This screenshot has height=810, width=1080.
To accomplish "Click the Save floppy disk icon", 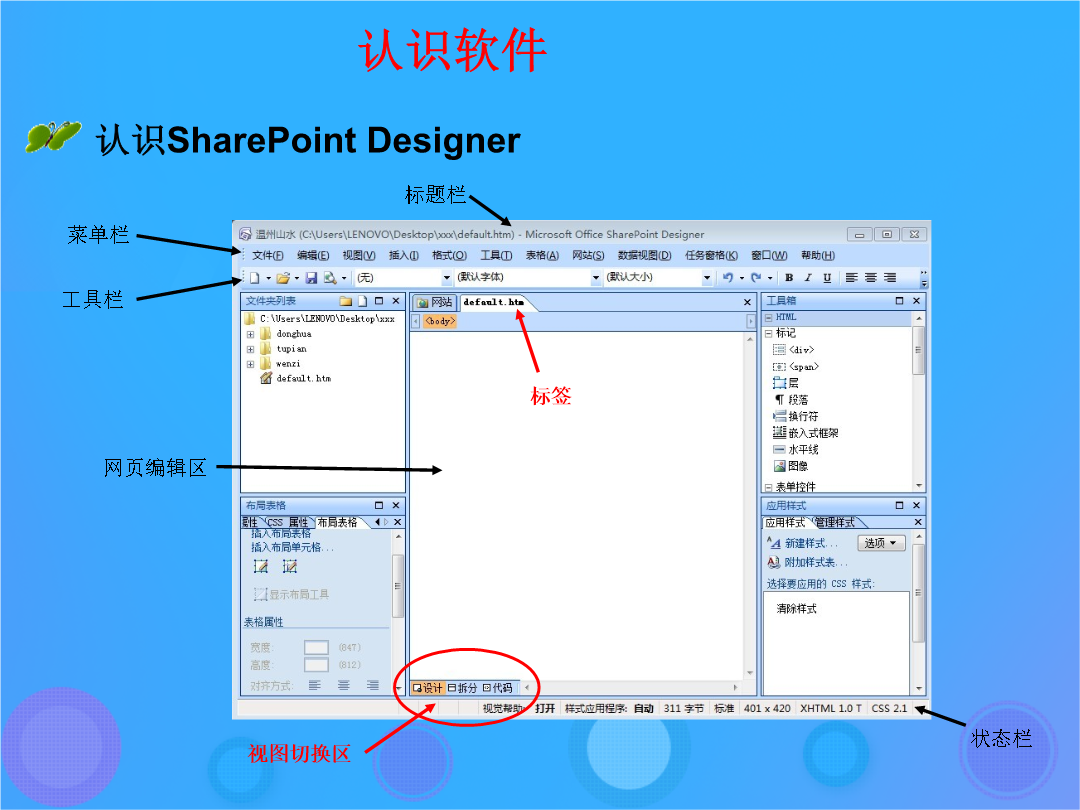I will 311,278.
